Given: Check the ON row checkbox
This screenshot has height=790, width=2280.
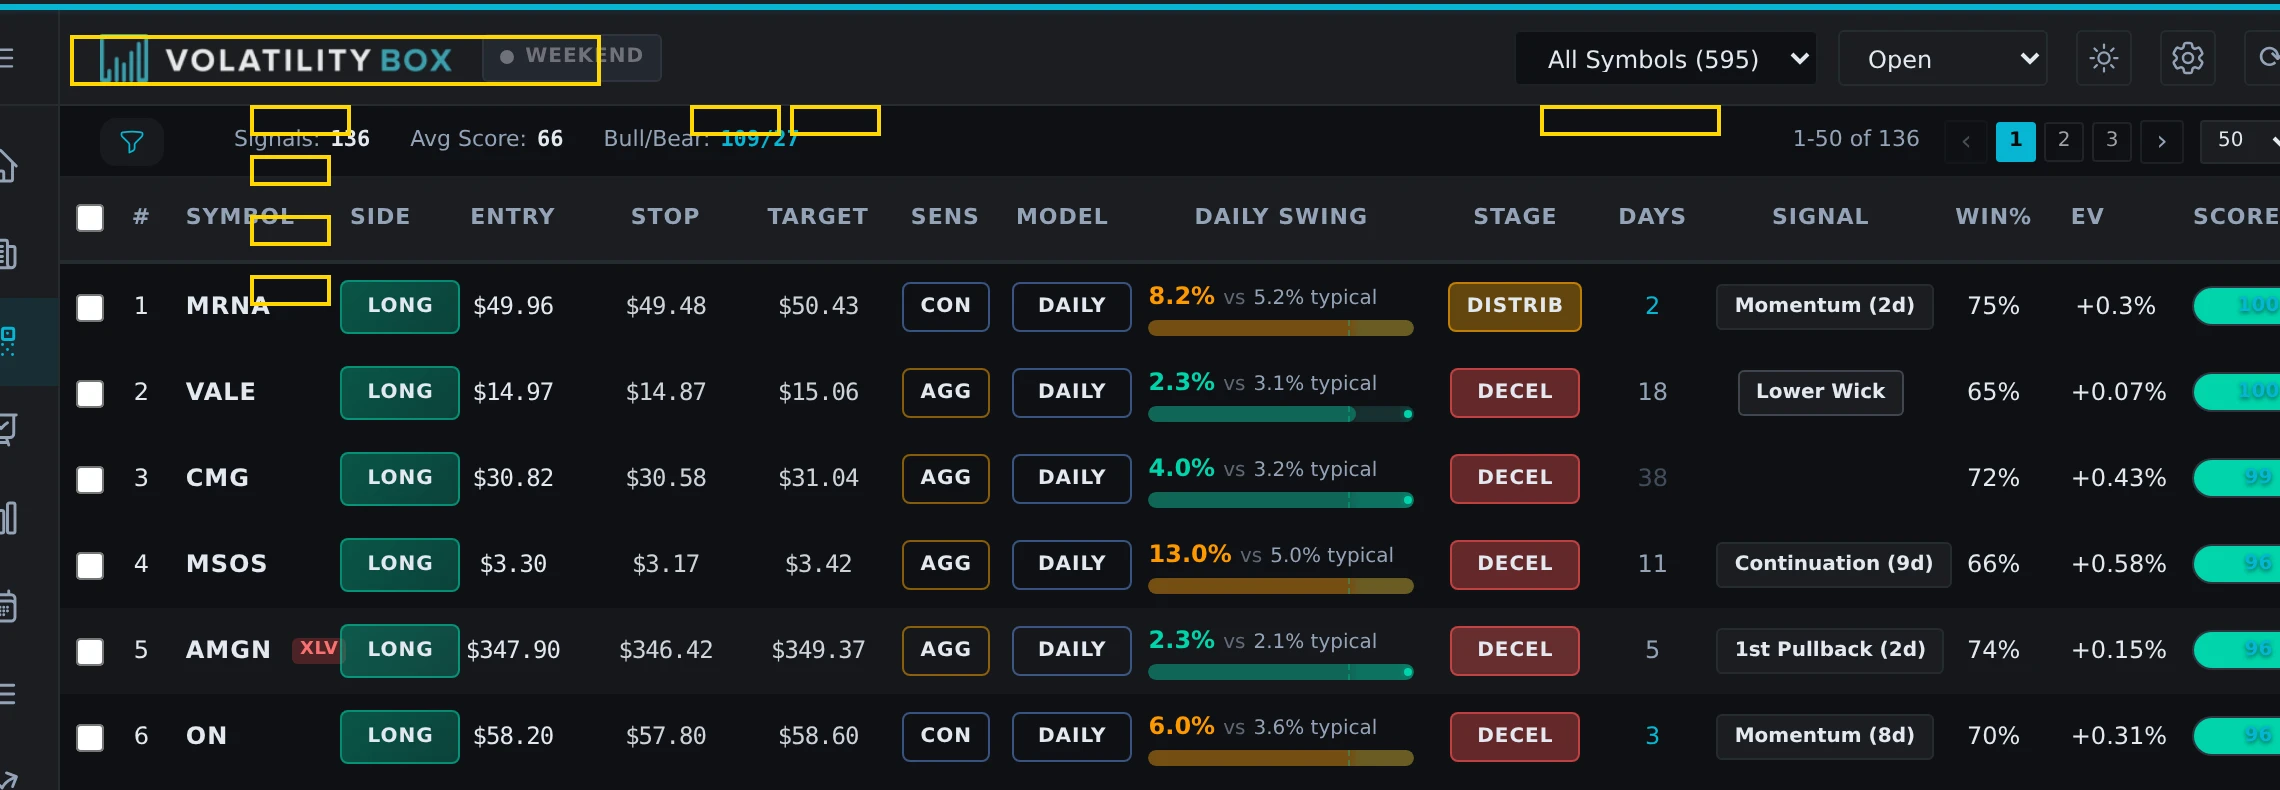Looking at the screenshot, I should click(90, 737).
